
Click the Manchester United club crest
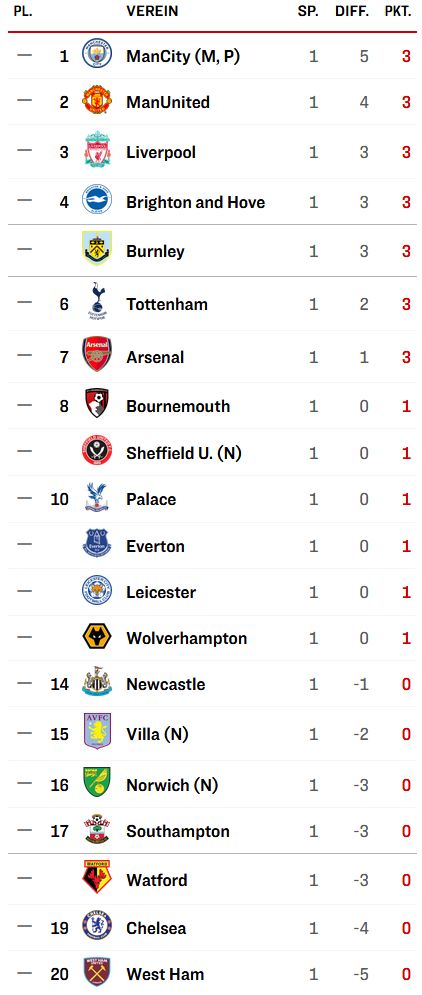(x=97, y=100)
